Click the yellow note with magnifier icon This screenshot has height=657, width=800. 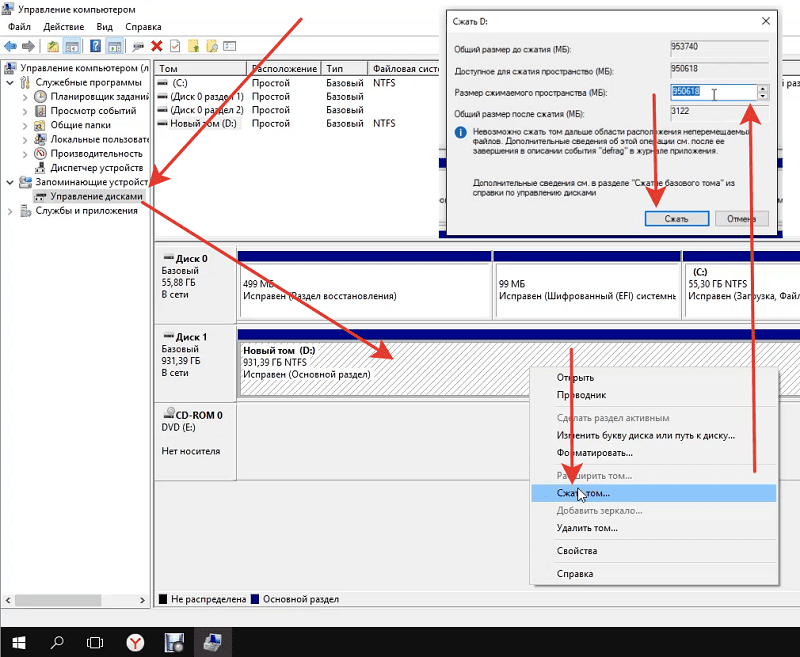pyautogui.click(x=212, y=46)
